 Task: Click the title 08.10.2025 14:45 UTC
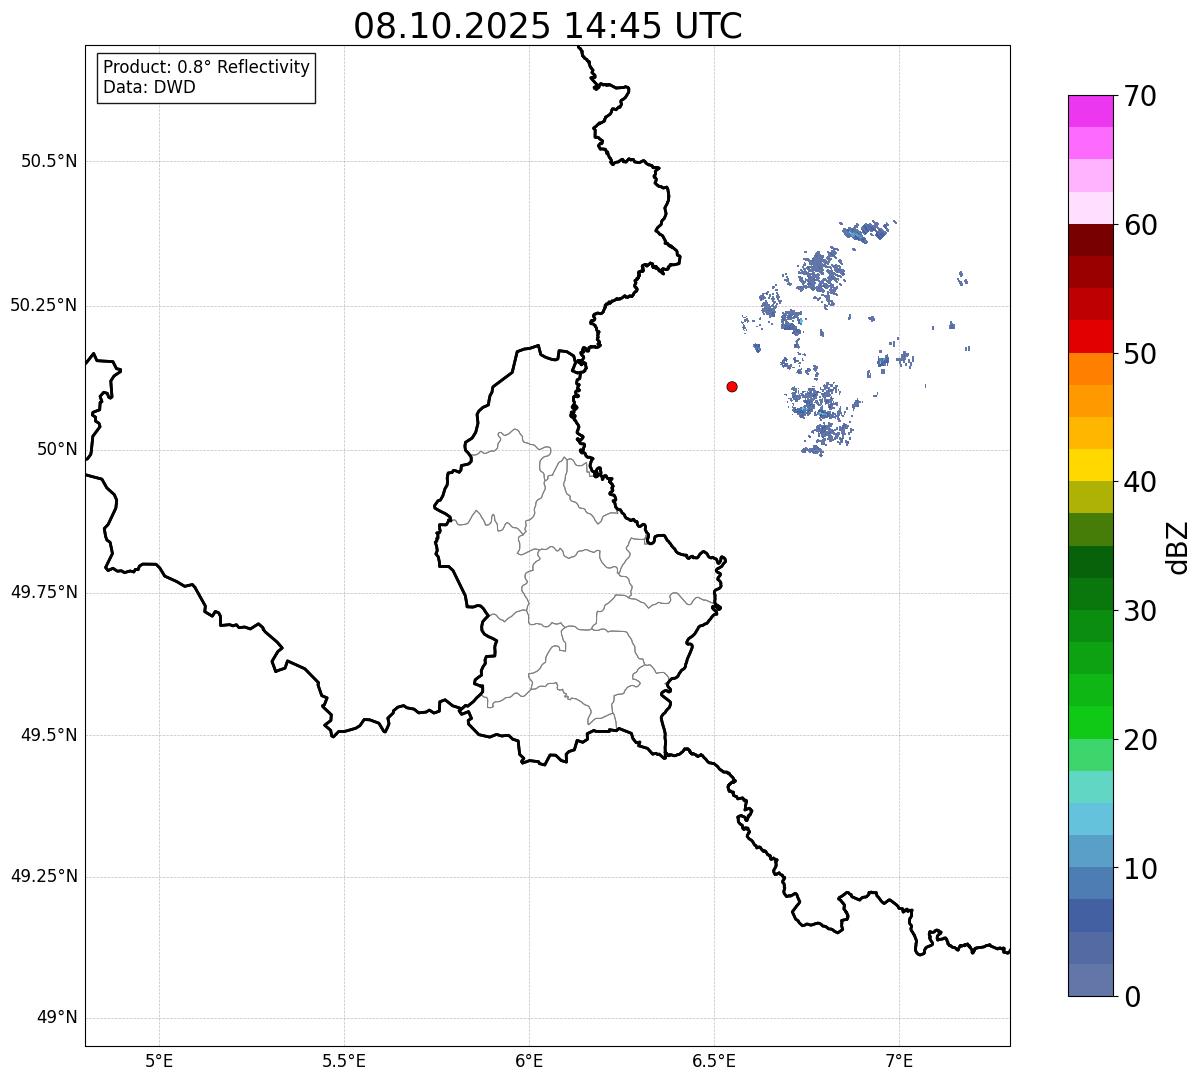click(548, 25)
